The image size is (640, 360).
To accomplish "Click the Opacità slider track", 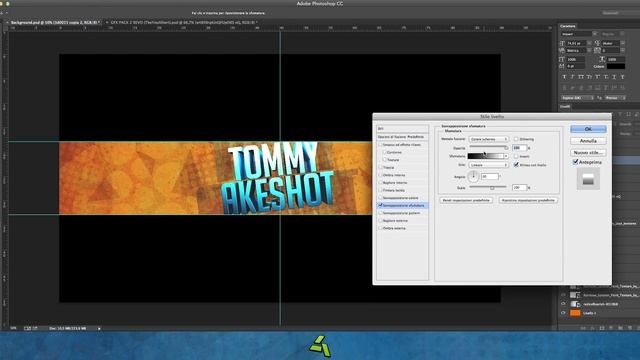I will pos(488,147).
